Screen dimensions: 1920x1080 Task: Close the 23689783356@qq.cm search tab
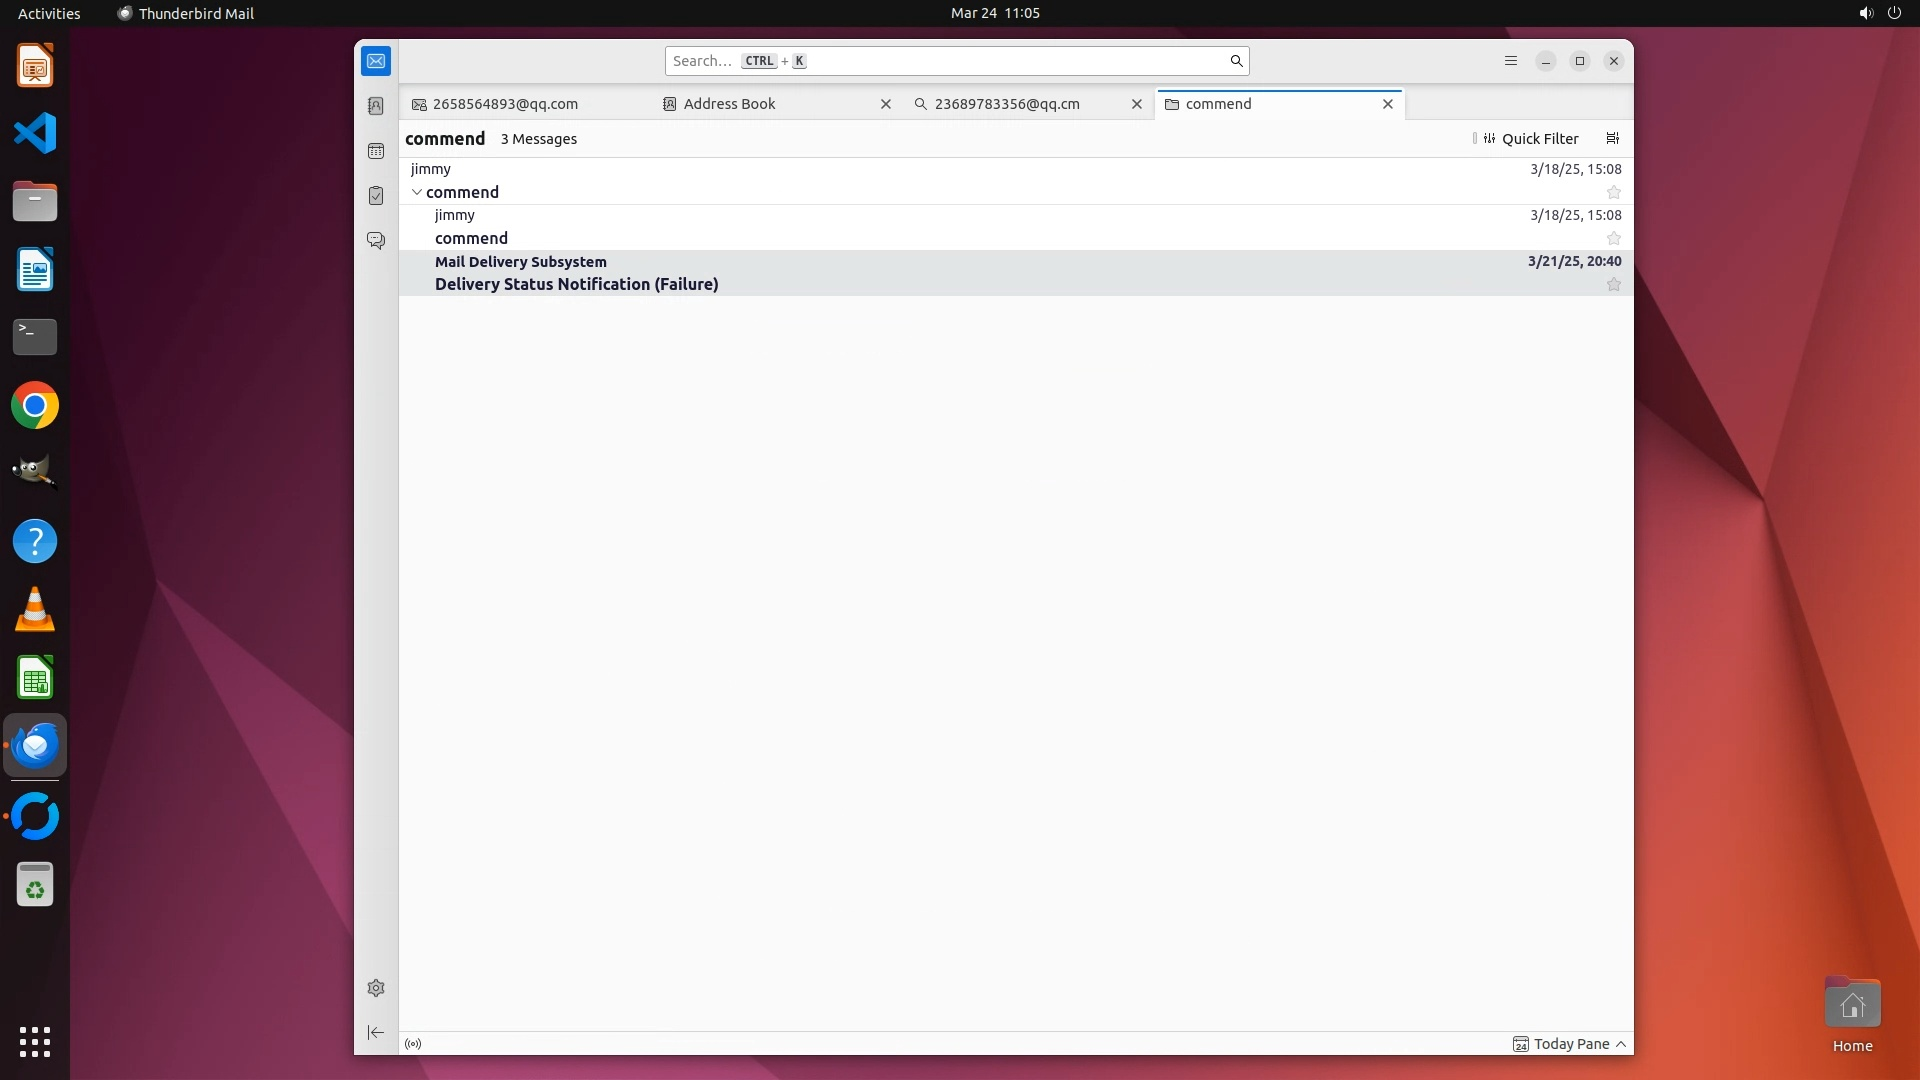pos(1136,104)
